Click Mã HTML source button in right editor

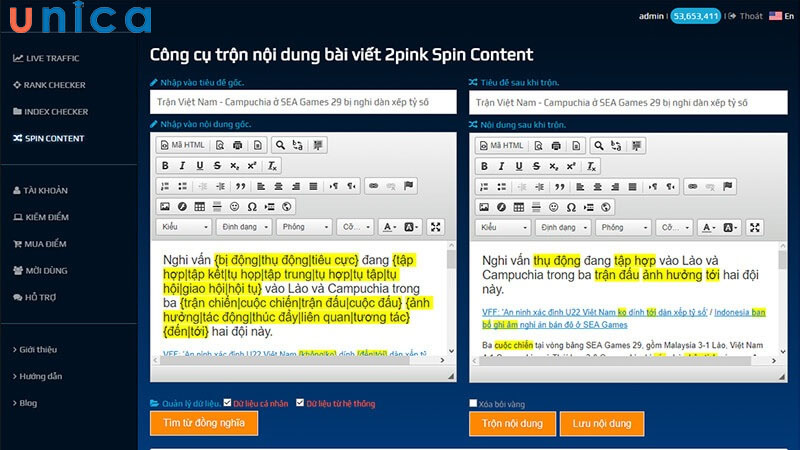pos(502,146)
